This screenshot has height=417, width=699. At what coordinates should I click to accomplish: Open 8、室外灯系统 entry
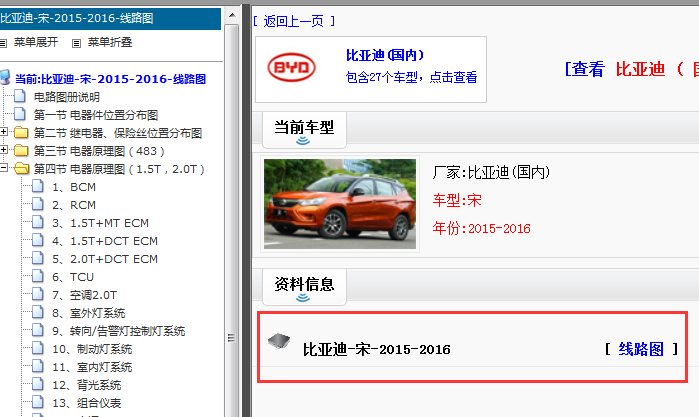click(88, 313)
